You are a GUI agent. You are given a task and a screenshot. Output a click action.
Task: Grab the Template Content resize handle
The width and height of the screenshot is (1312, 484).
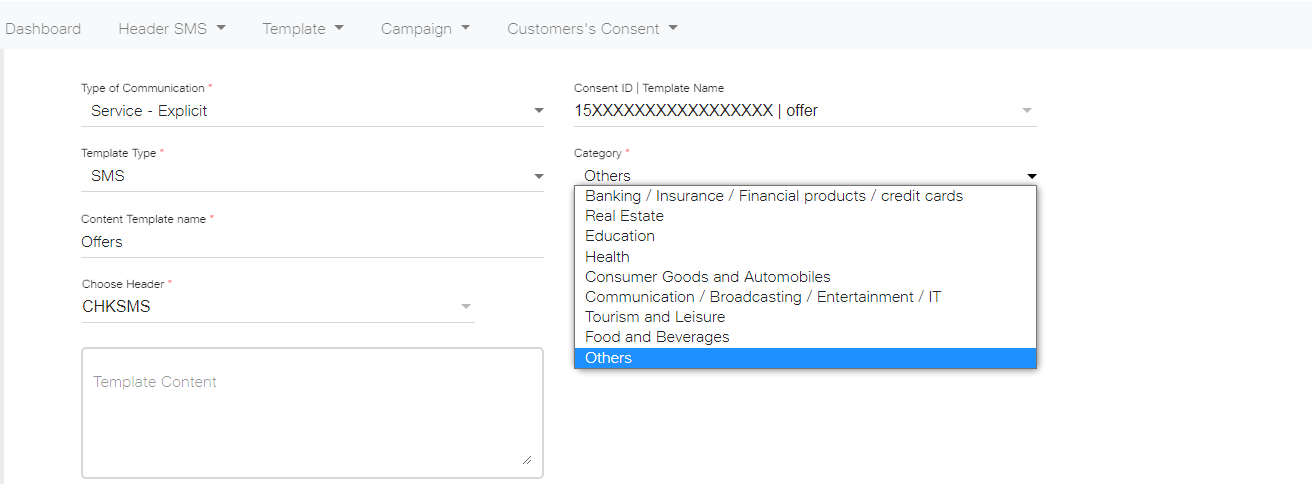tap(527, 459)
